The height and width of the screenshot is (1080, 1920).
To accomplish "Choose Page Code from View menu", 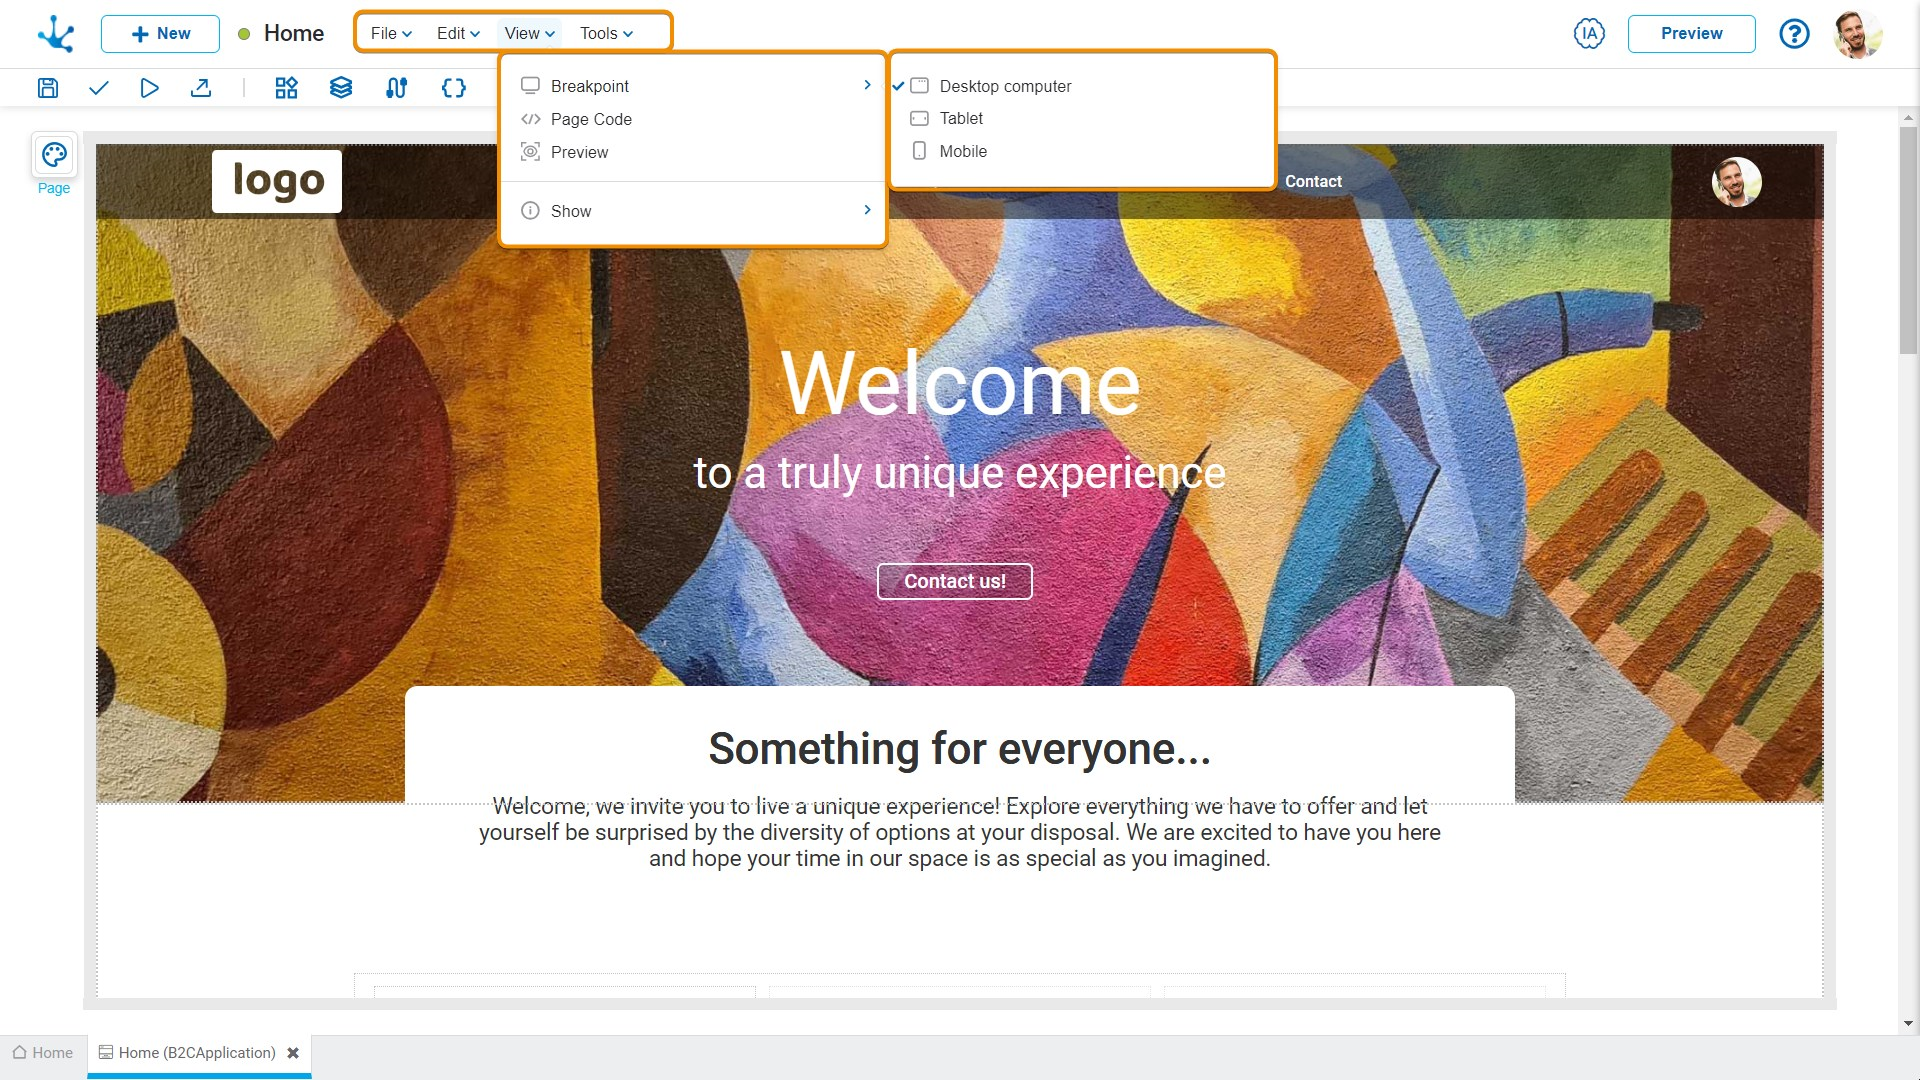I will click(590, 119).
